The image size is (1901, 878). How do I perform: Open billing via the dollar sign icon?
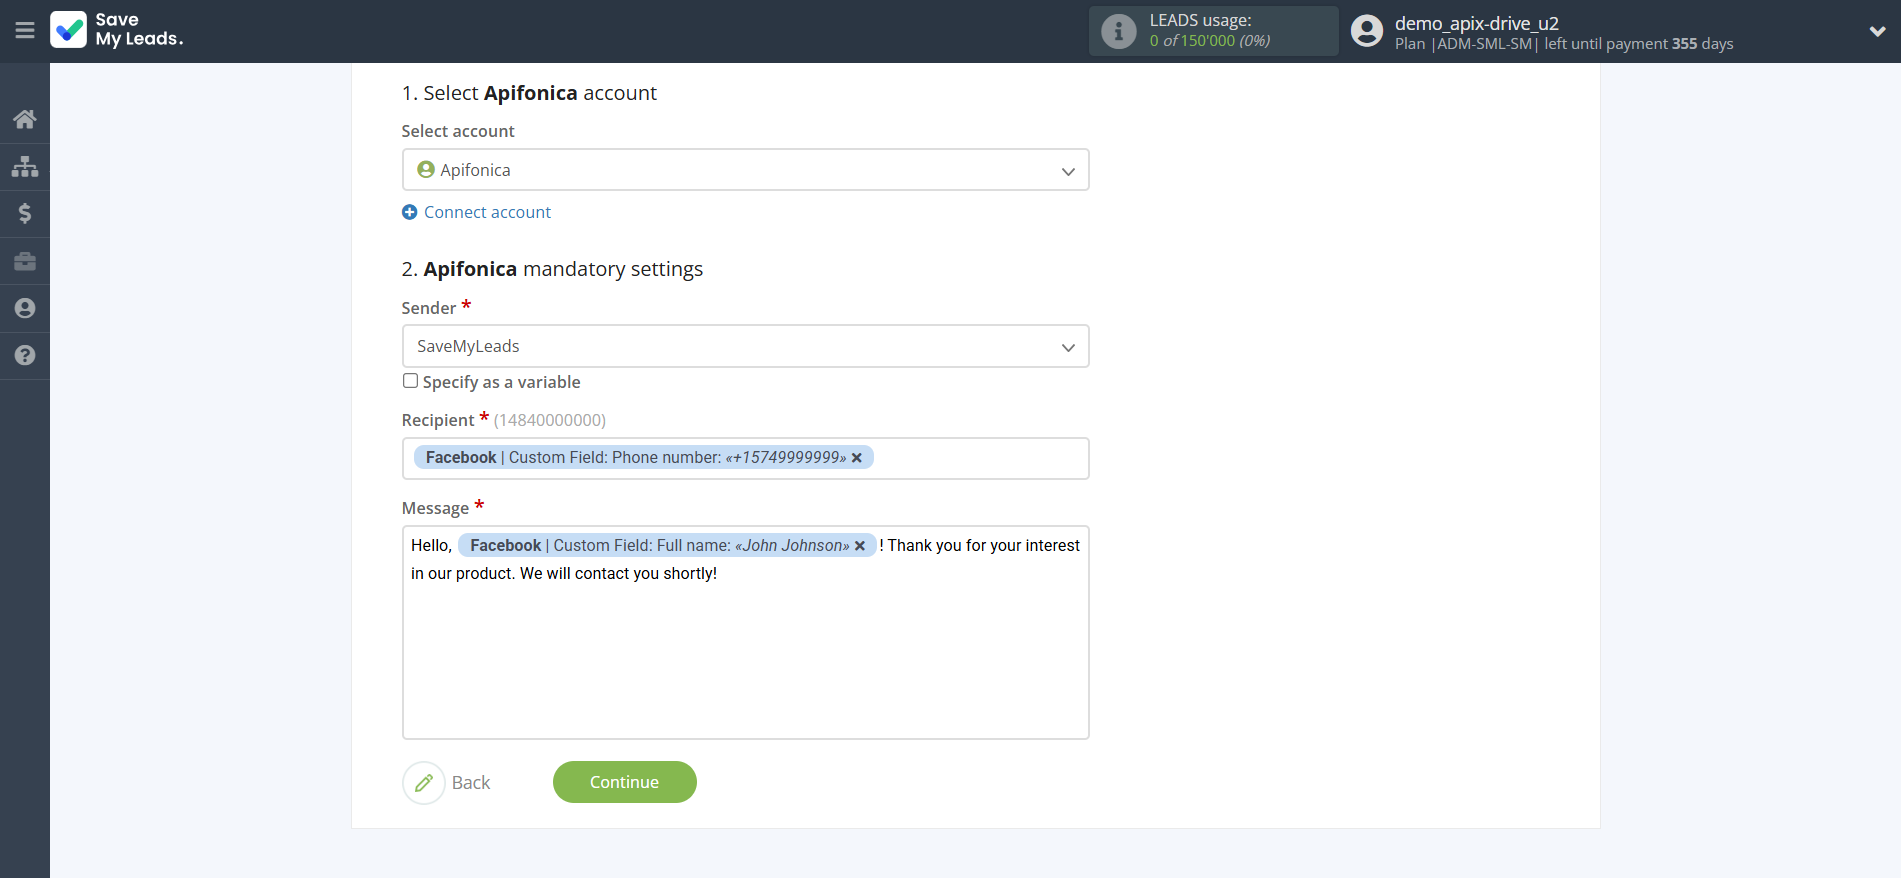tap(25, 213)
